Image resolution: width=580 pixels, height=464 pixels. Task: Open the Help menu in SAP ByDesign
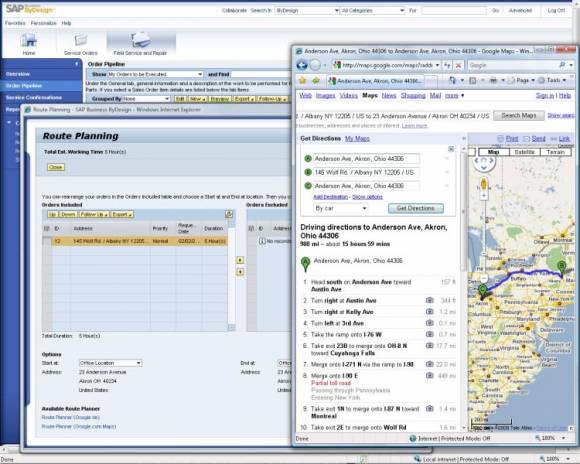pyautogui.click(x=66, y=23)
